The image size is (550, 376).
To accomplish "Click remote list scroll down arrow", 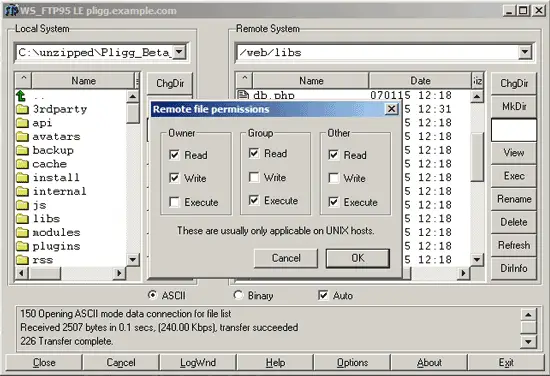I will coord(477,260).
